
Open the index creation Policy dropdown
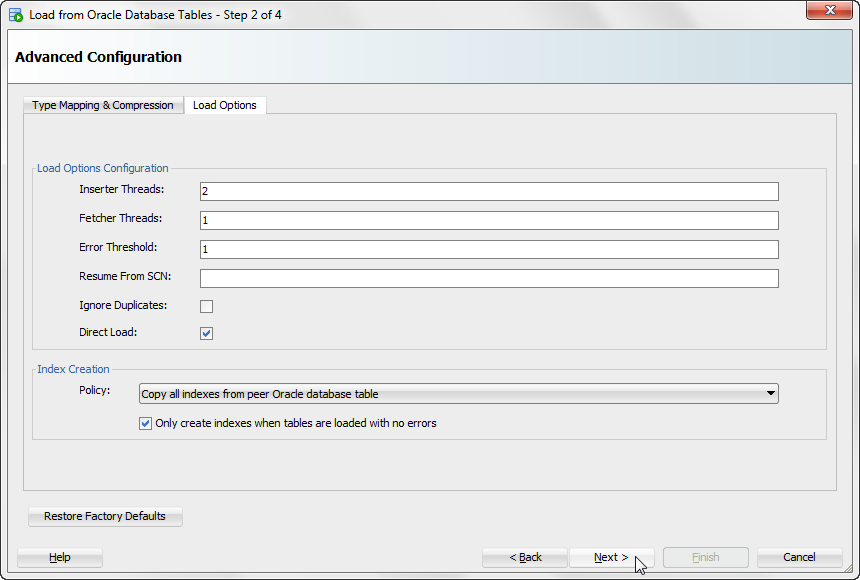(x=459, y=393)
